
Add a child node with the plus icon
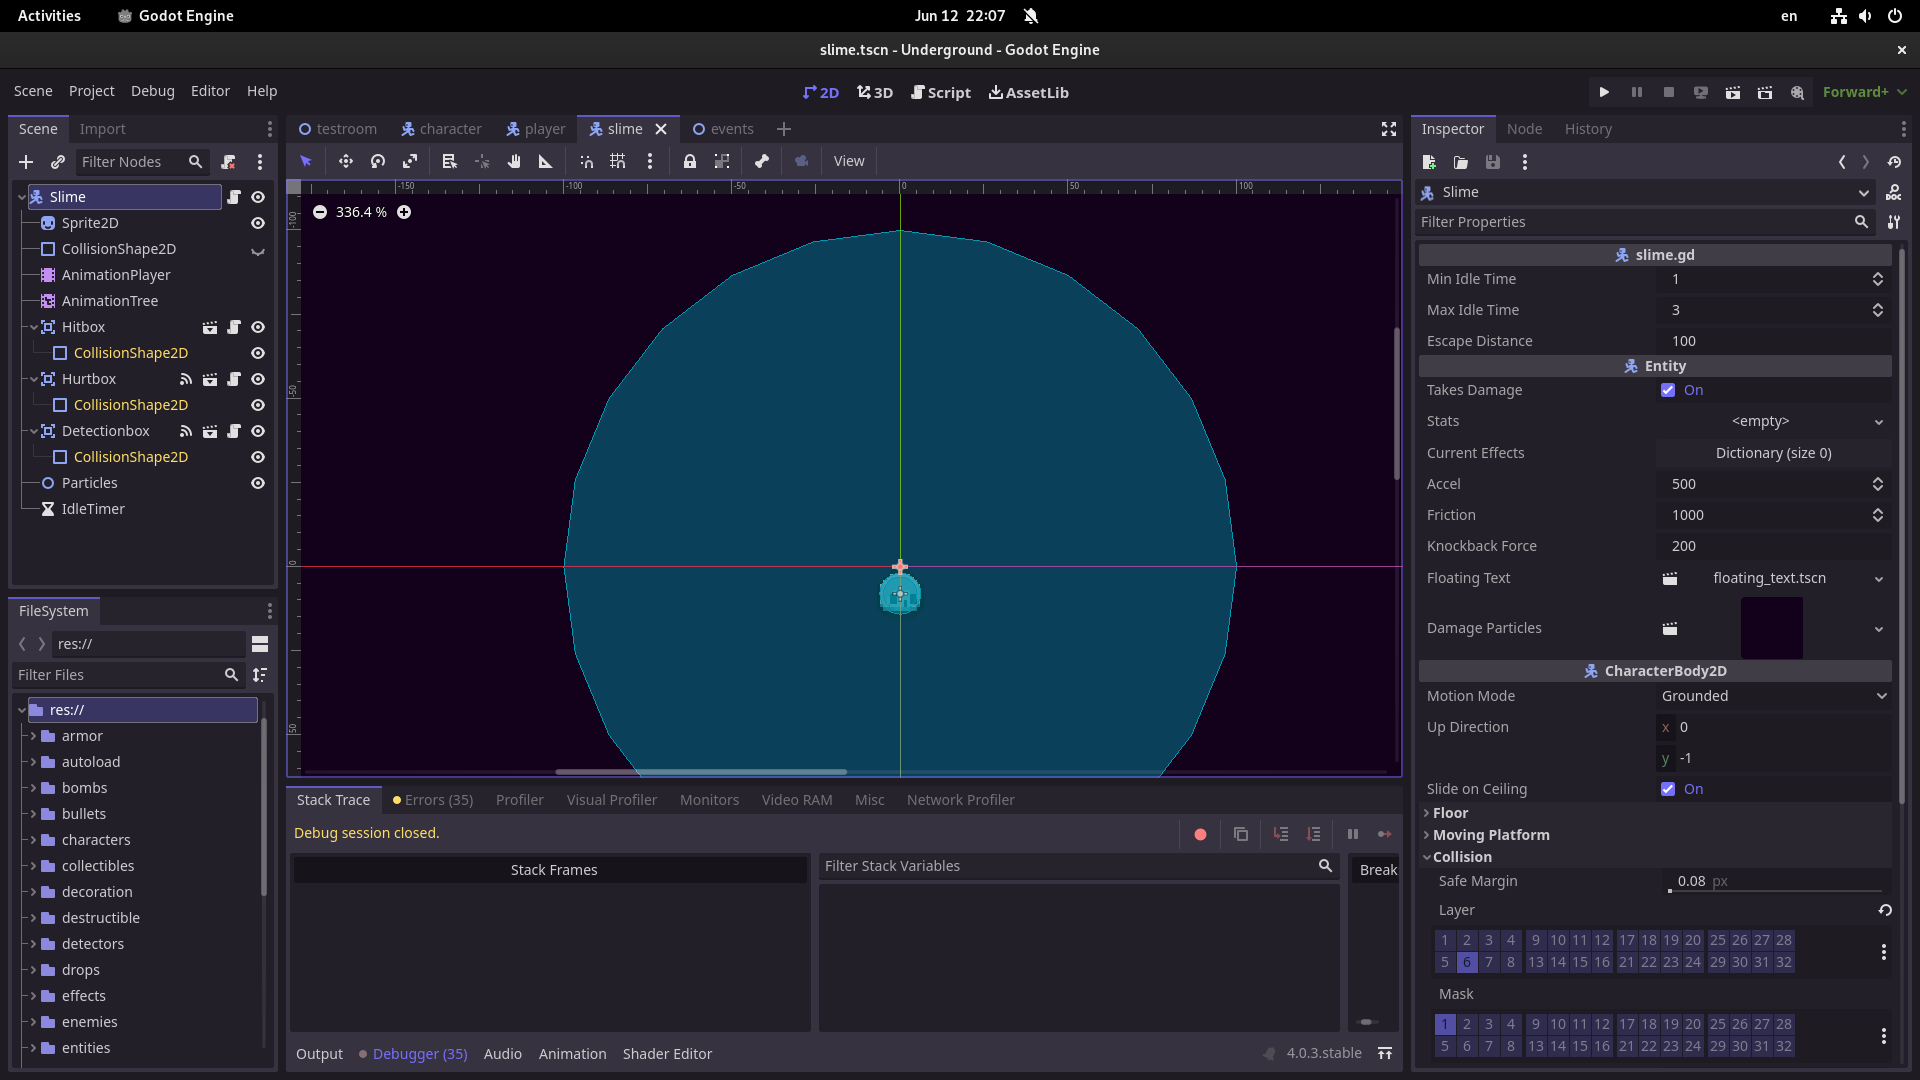pos(26,162)
